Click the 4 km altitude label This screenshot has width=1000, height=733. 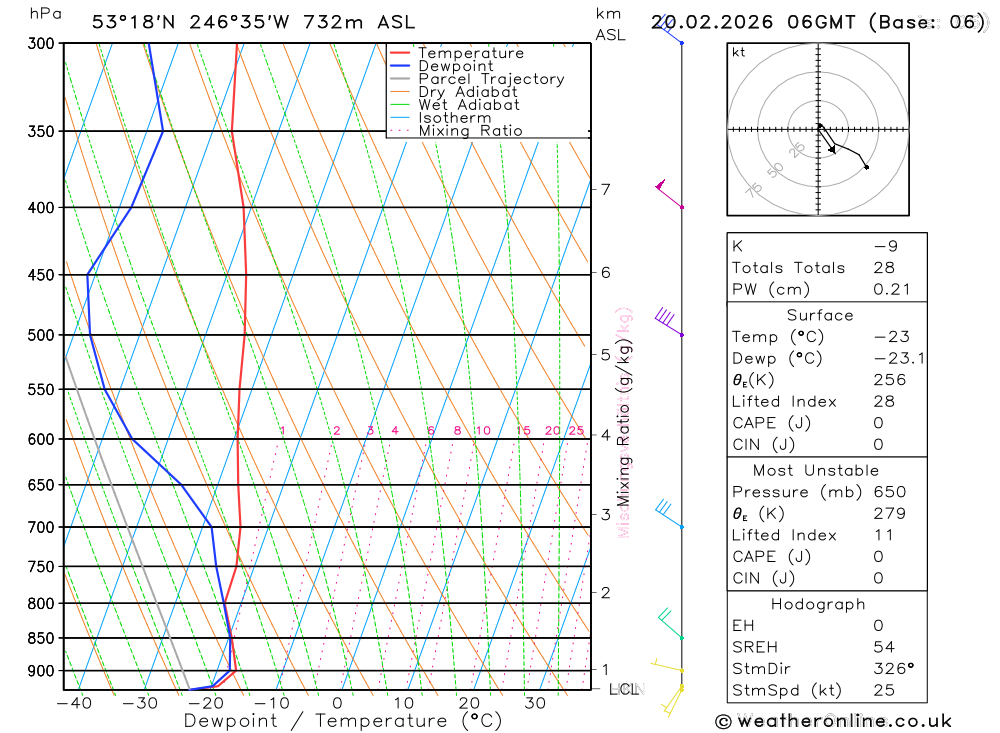tap(605, 435)
